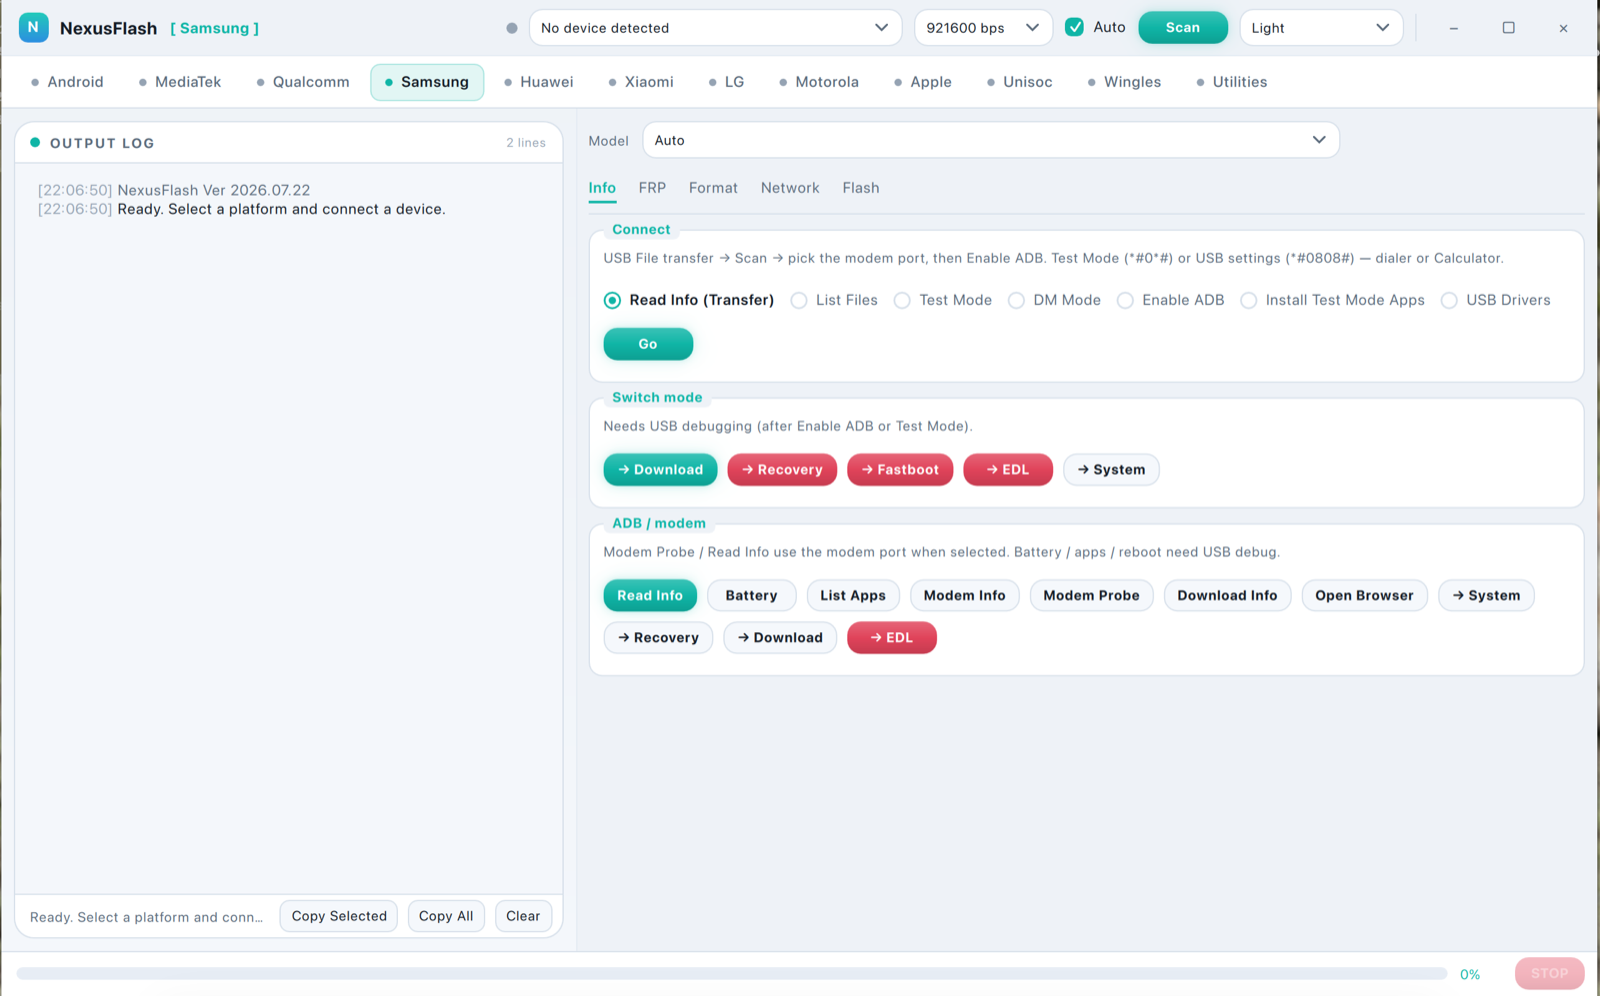This screenshot has height=996, width=1600.
Task: Switch to the Unisoc platform tab
Action: coord(1020,82)
